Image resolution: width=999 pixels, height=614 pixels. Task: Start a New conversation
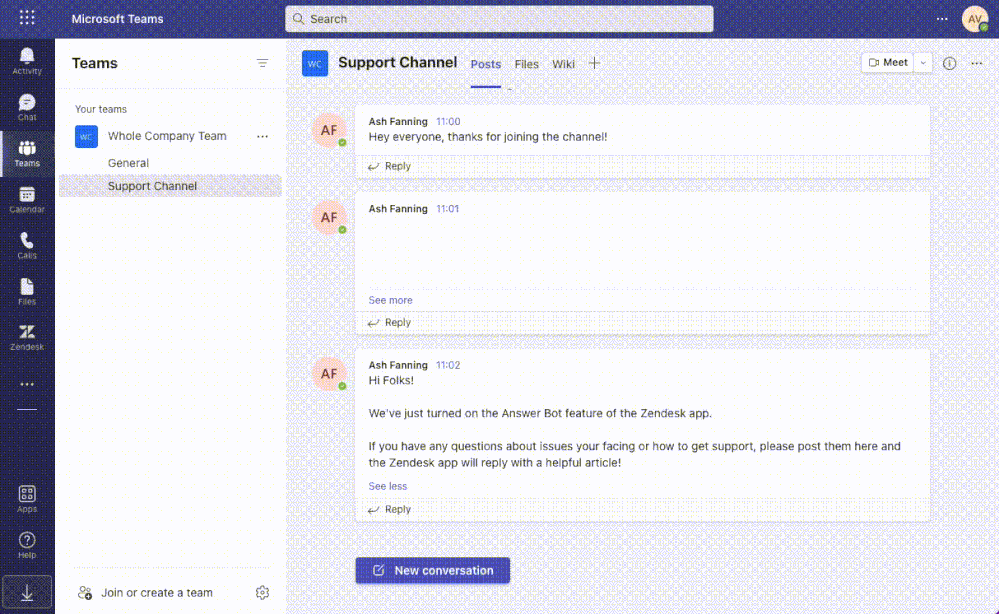coord(433,571)
